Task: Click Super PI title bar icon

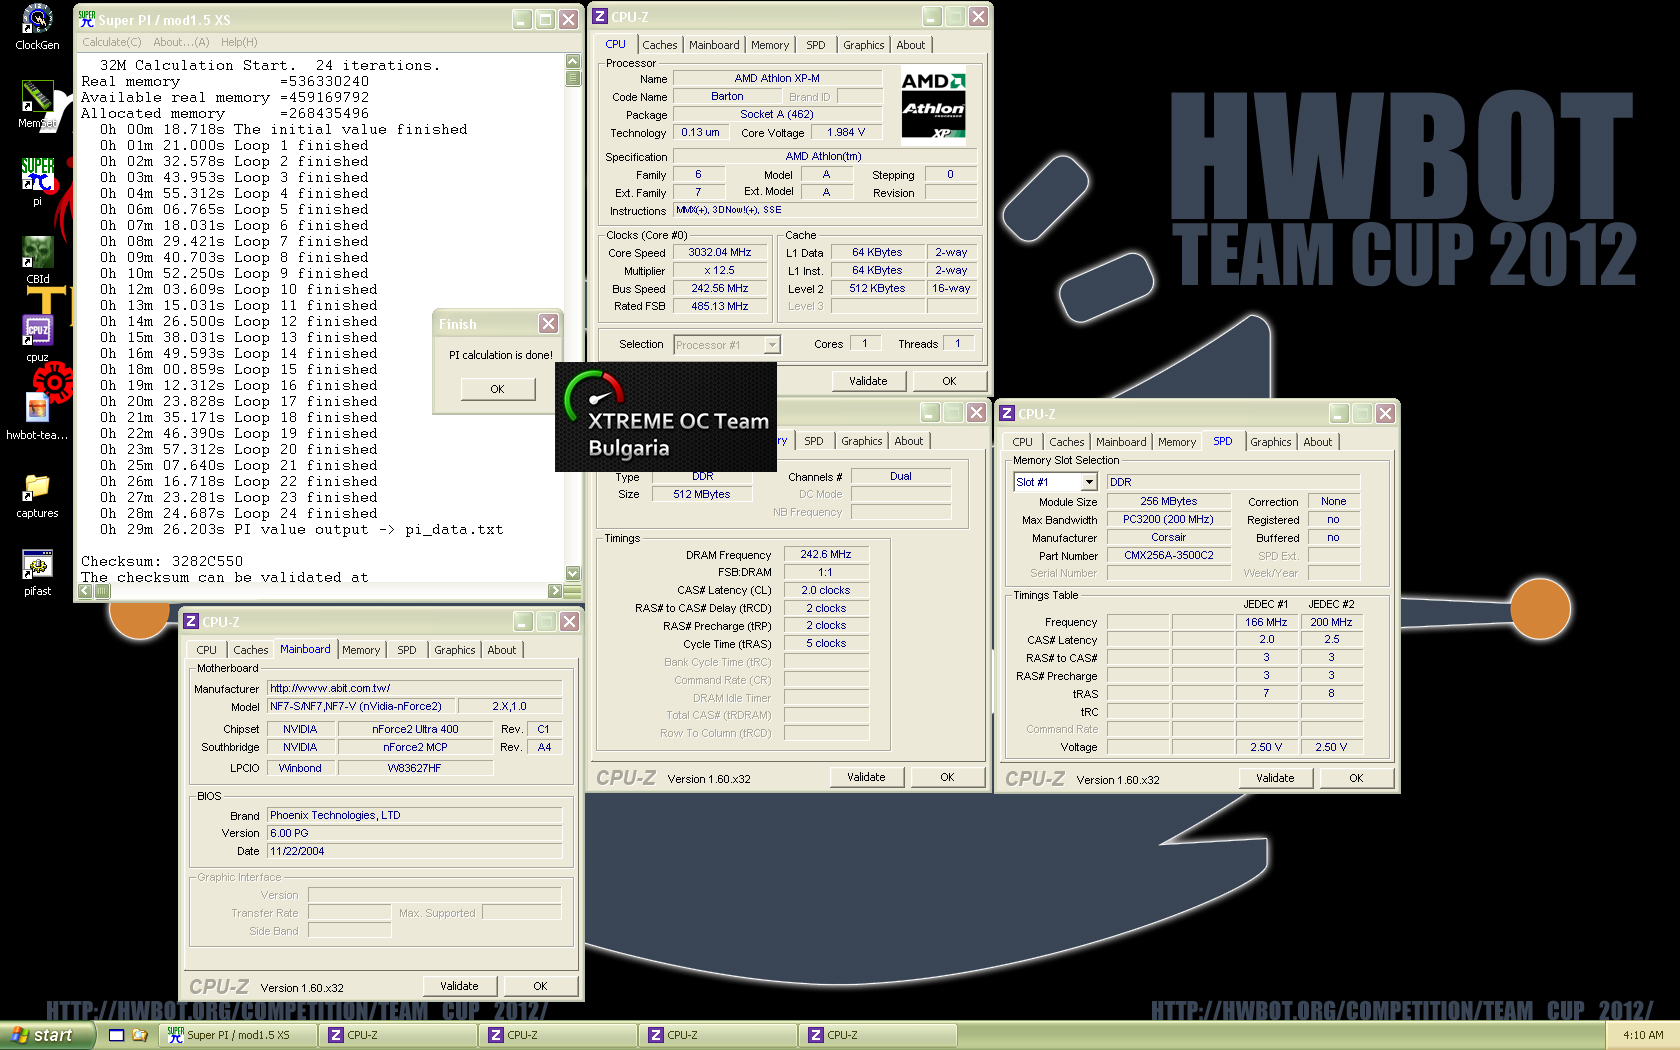Action: pos(87,19)
